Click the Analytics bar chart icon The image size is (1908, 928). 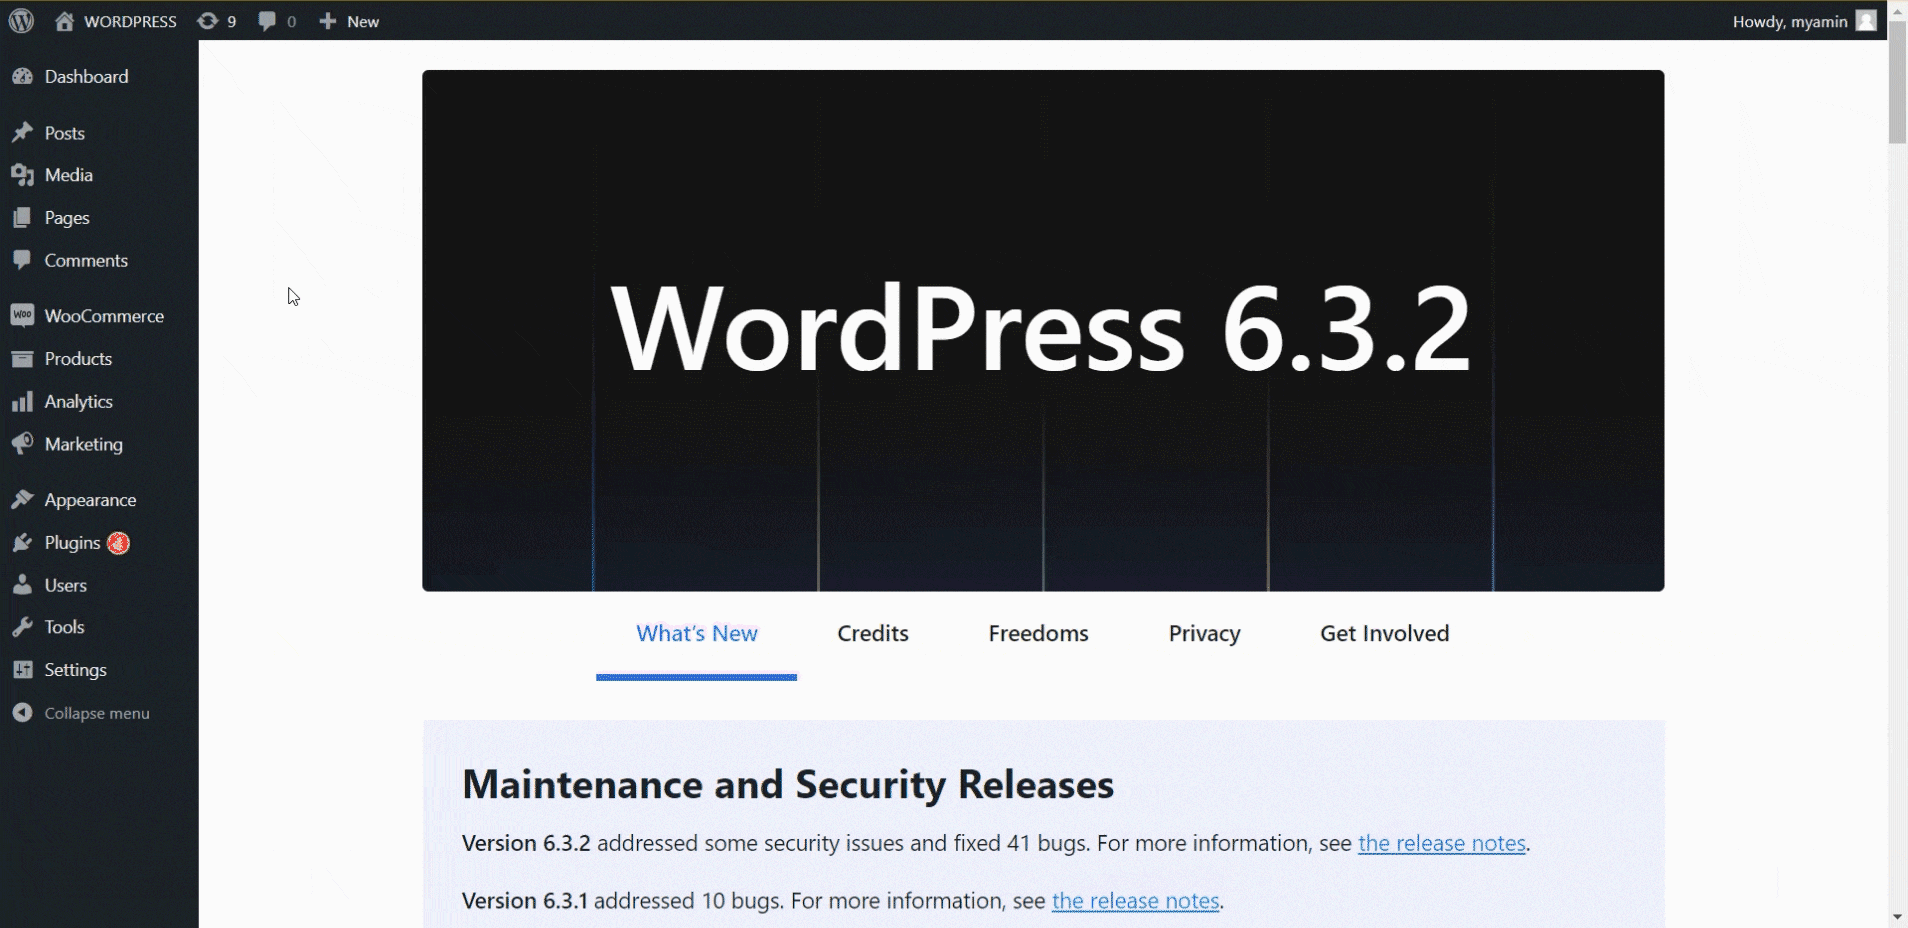pyautogui.click(x=22, y=402)
